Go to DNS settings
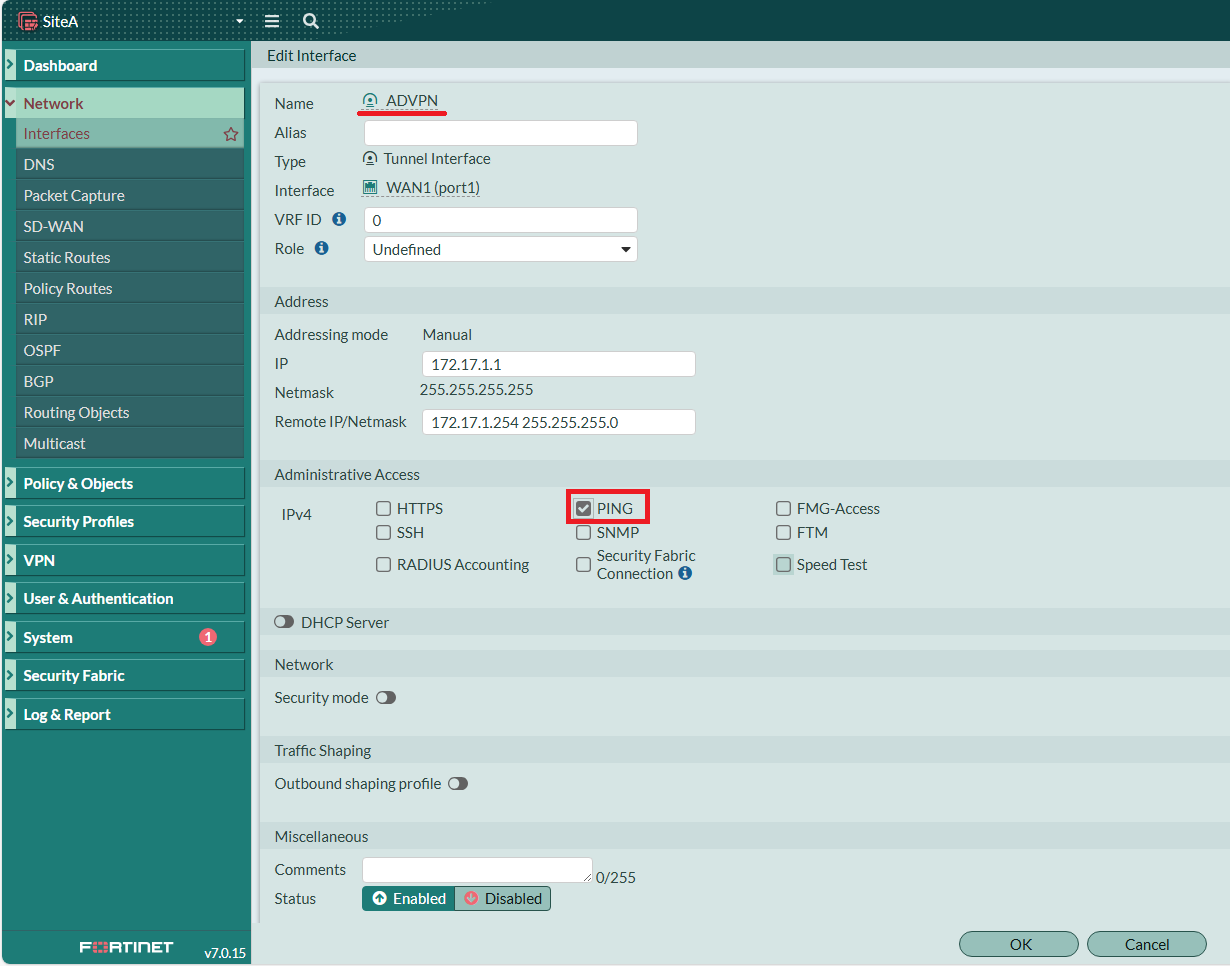The width and height of the screenshot is (1230, 966). 130,164
